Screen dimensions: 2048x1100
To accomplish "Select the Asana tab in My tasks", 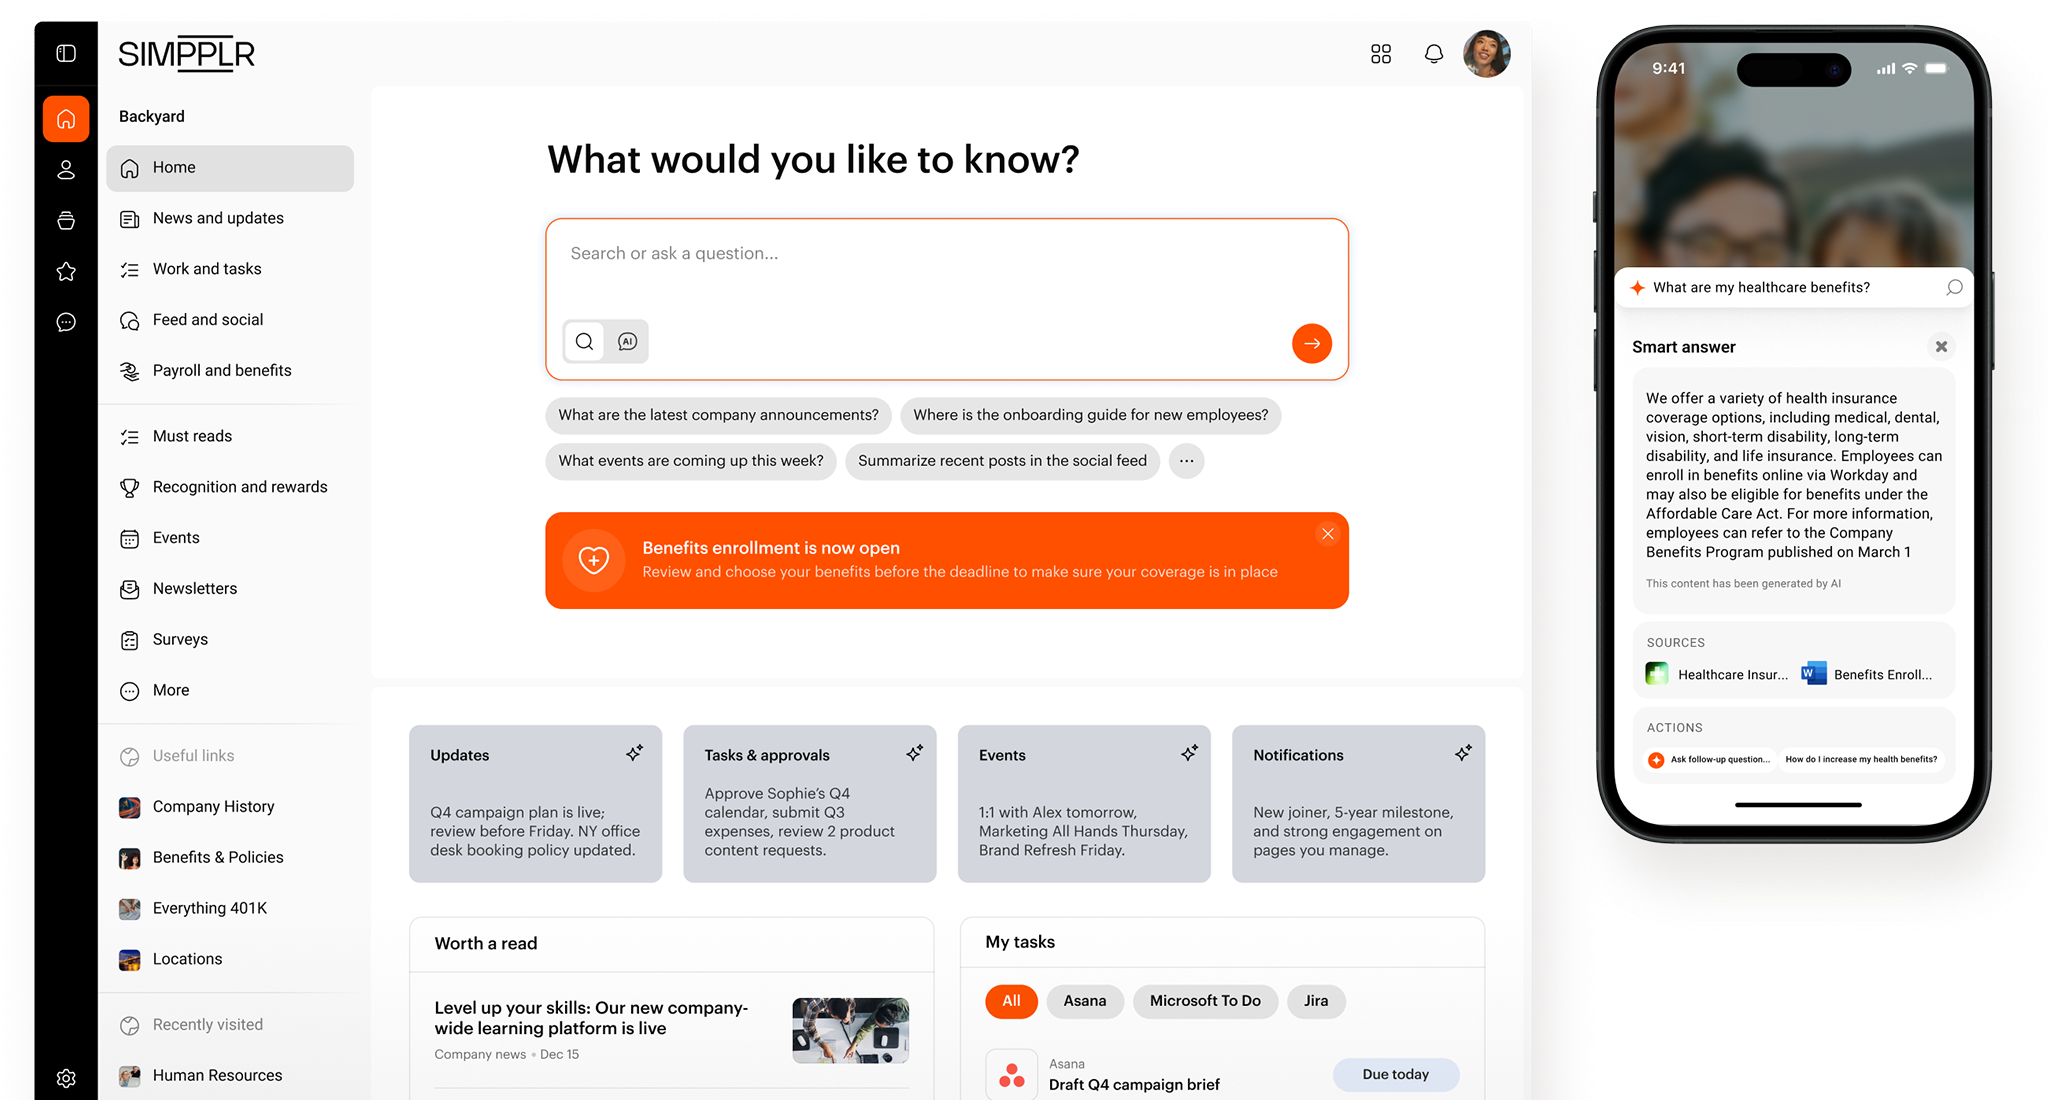I will tap(1084, 1001).
